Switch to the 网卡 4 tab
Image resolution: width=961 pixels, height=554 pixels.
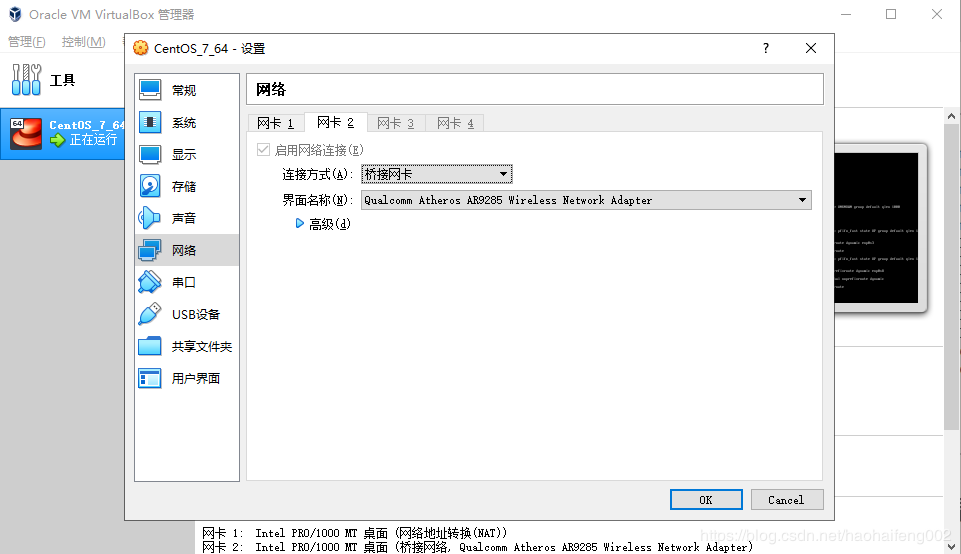[x=455, y=123]
